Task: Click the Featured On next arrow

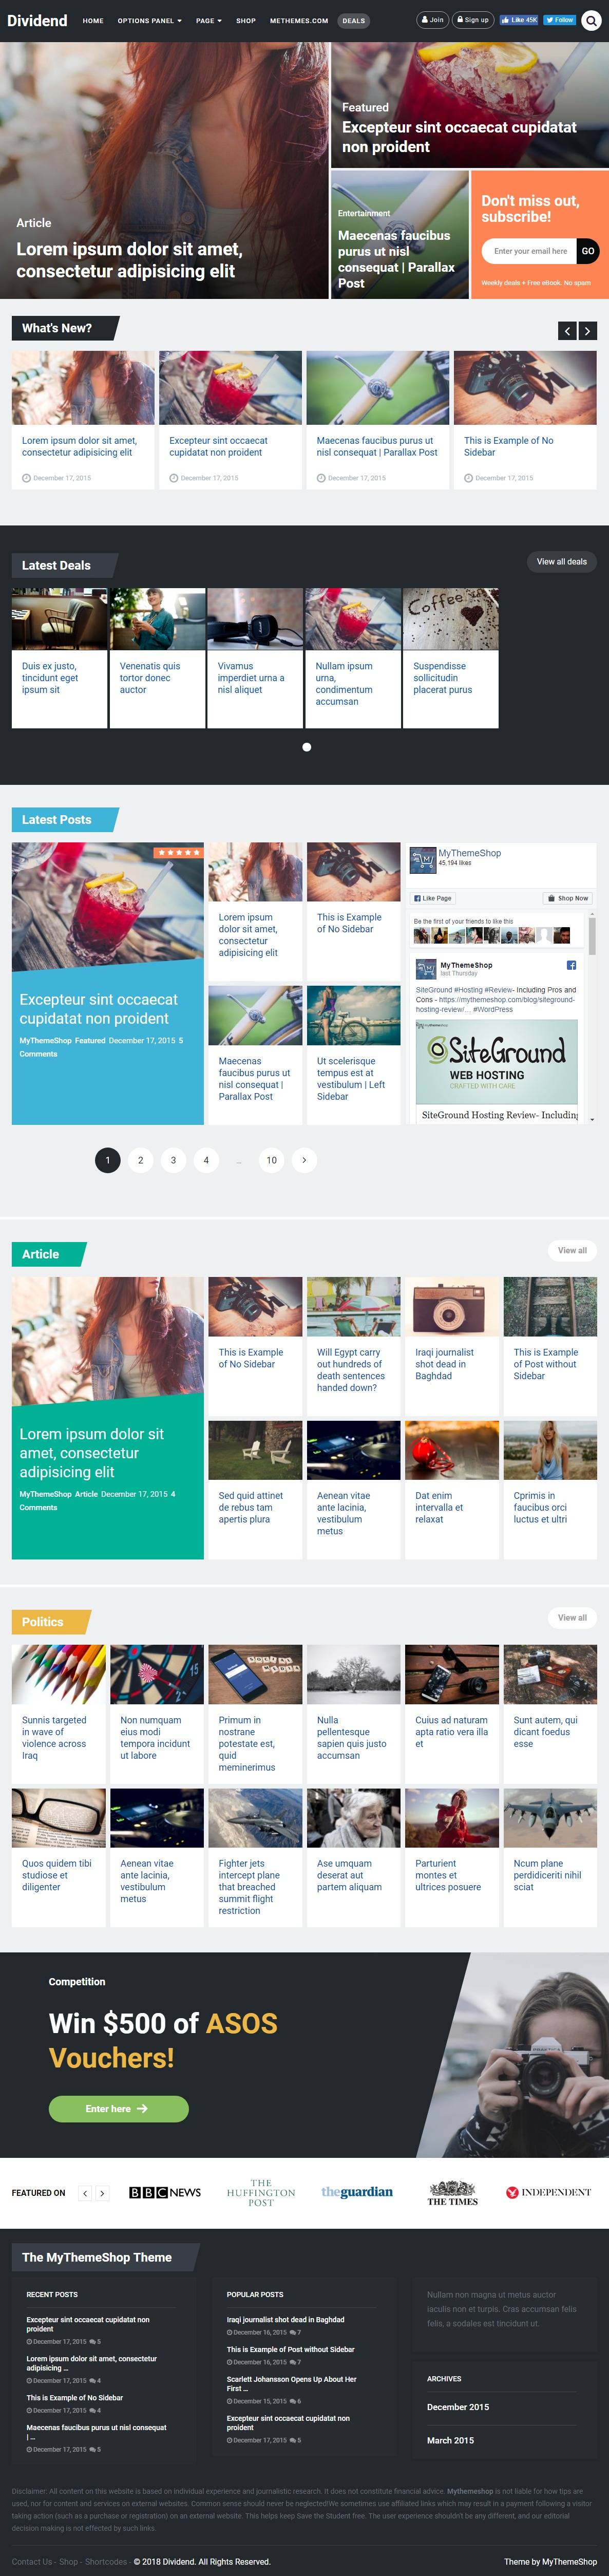Action: coord(102,2193)
